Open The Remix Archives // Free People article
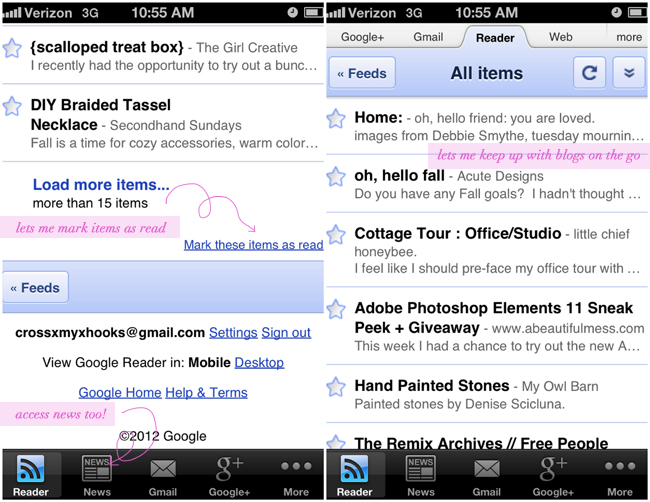Screen dimensions: 650x502 (x=481, y=443)
